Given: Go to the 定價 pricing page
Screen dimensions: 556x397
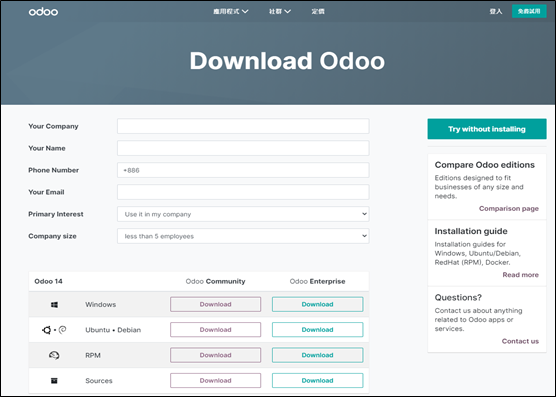Looking at the screenshot, I should (x=318, y=11).
